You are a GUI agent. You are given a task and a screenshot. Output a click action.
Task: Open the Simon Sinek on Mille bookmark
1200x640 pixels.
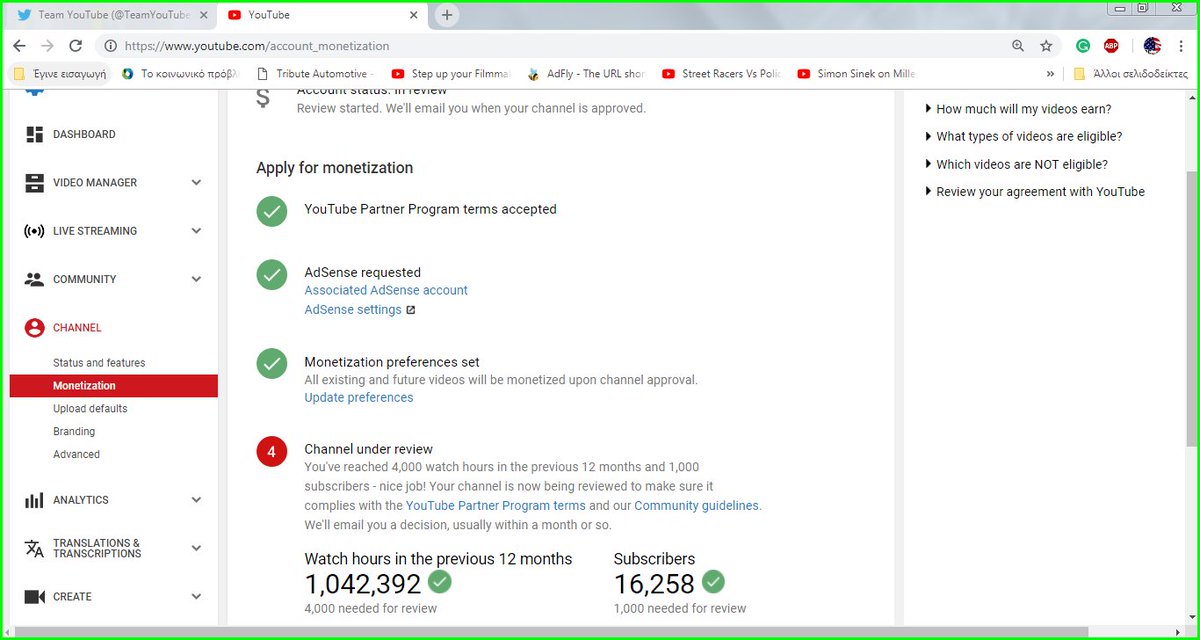[856, 74]
